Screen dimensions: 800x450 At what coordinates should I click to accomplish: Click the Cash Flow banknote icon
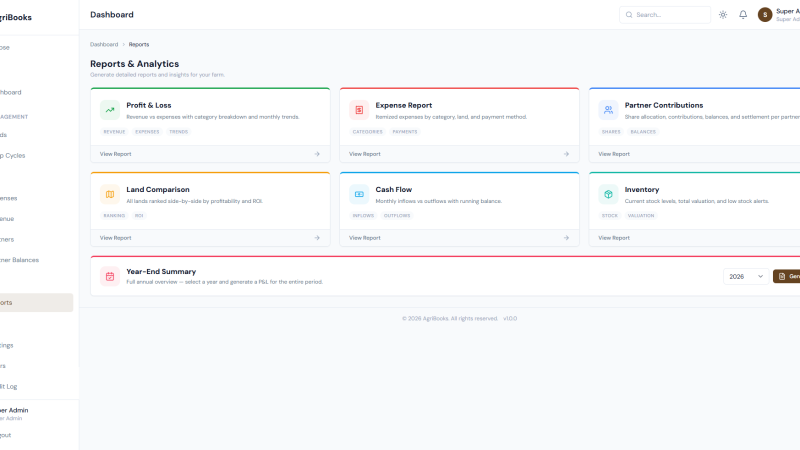pos(359,194)
